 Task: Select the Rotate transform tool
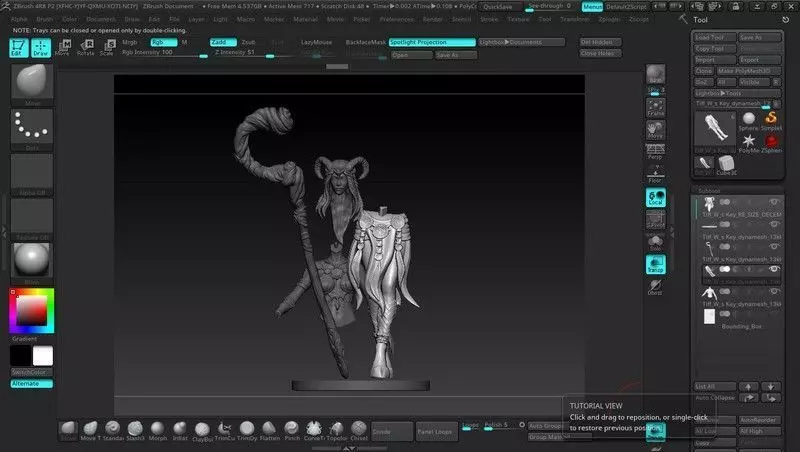pyautogui.click(x=85, y=47)
